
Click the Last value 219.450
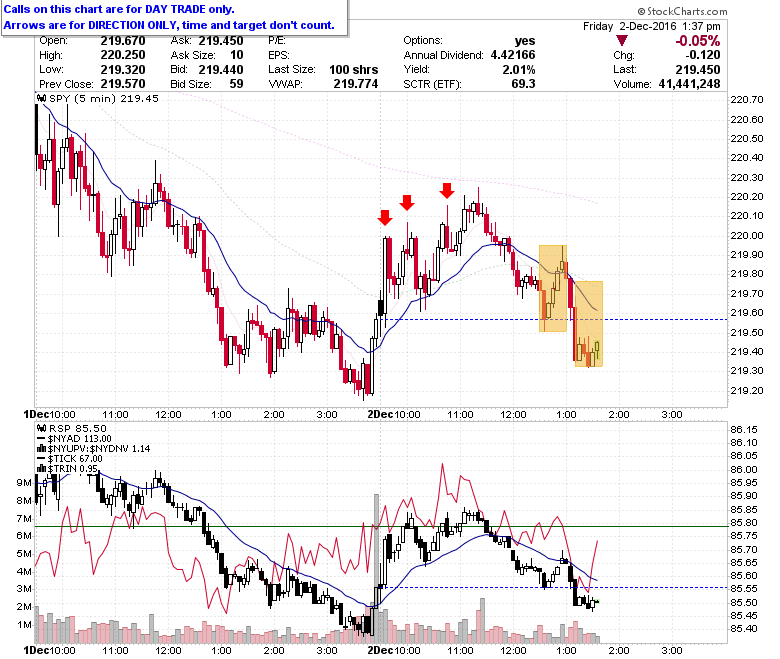(698, 70)
